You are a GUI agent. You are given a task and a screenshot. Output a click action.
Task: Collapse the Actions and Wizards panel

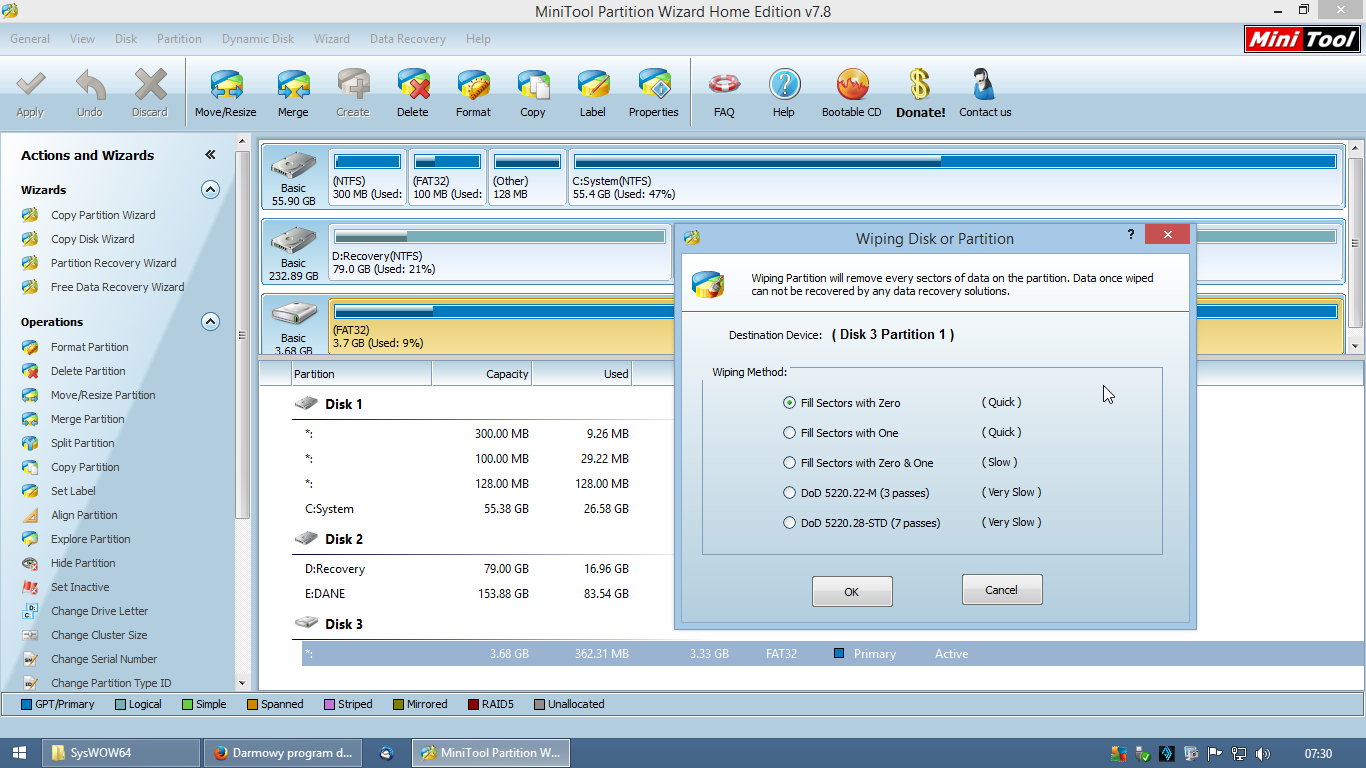click(x=210, y=155)
